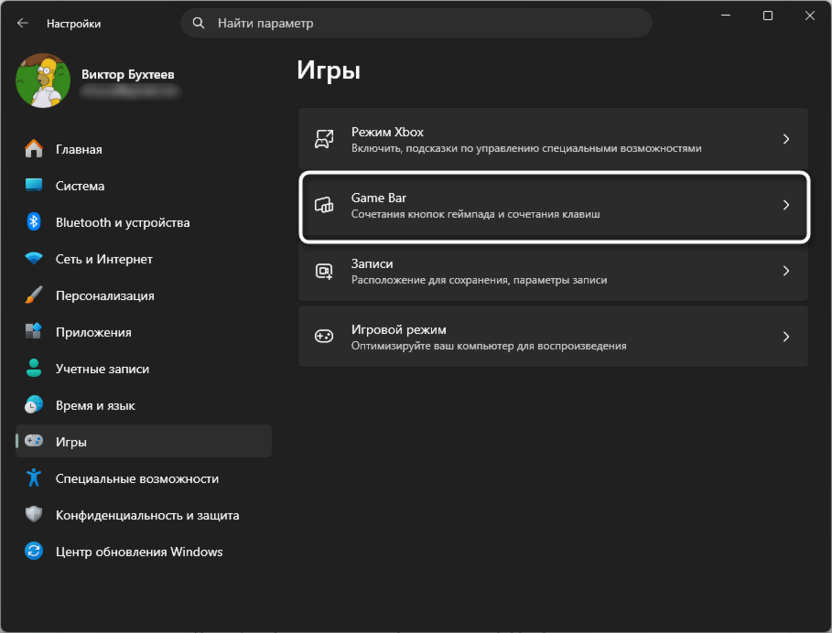Click the Wi-Fi icon for Сеть и Интернет
The image size is (832, 633).
[34, 258]
